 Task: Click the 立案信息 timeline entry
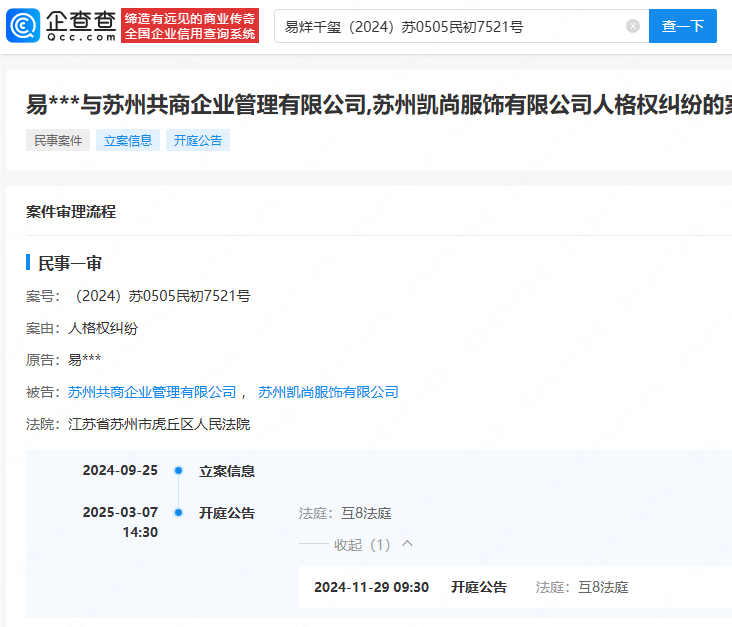click(227, 471)
